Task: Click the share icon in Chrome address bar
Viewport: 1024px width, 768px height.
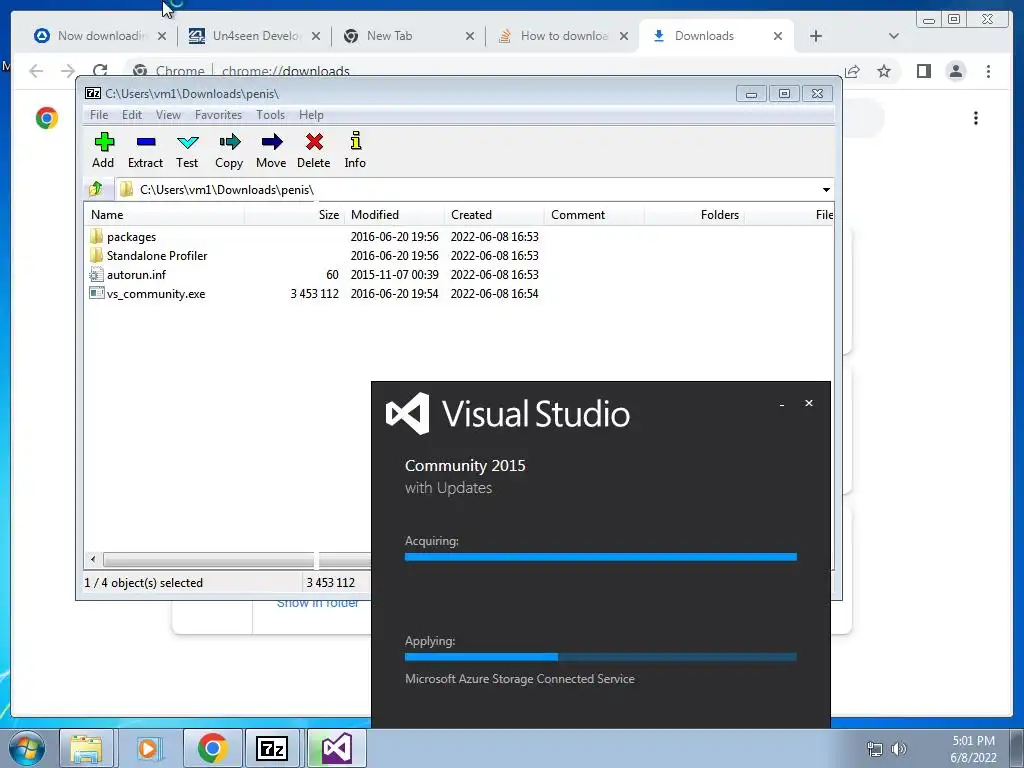Action: click(852, 71)
